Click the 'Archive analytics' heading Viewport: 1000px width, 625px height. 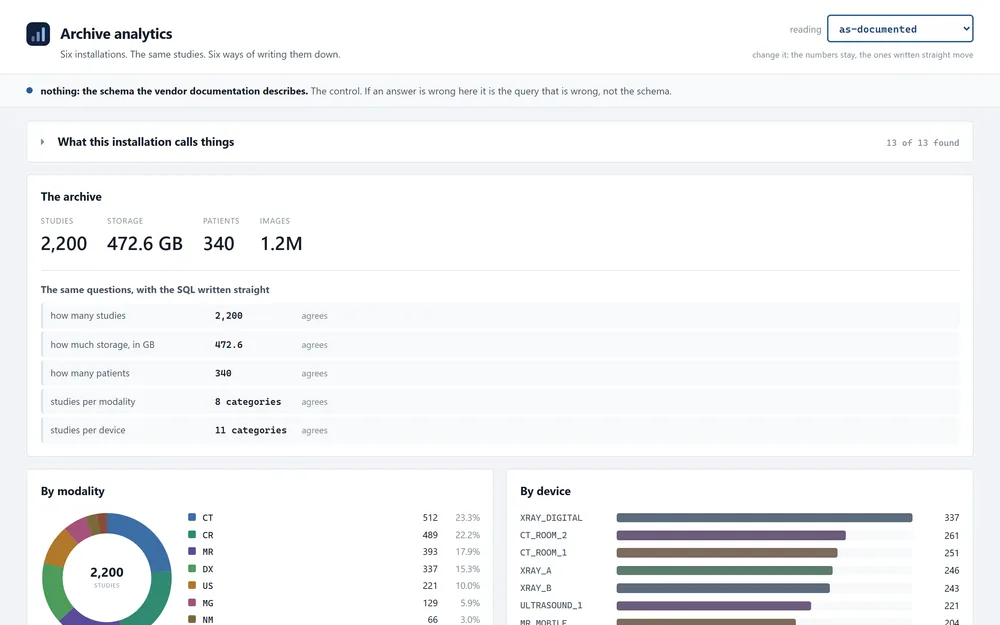(116, 34)
